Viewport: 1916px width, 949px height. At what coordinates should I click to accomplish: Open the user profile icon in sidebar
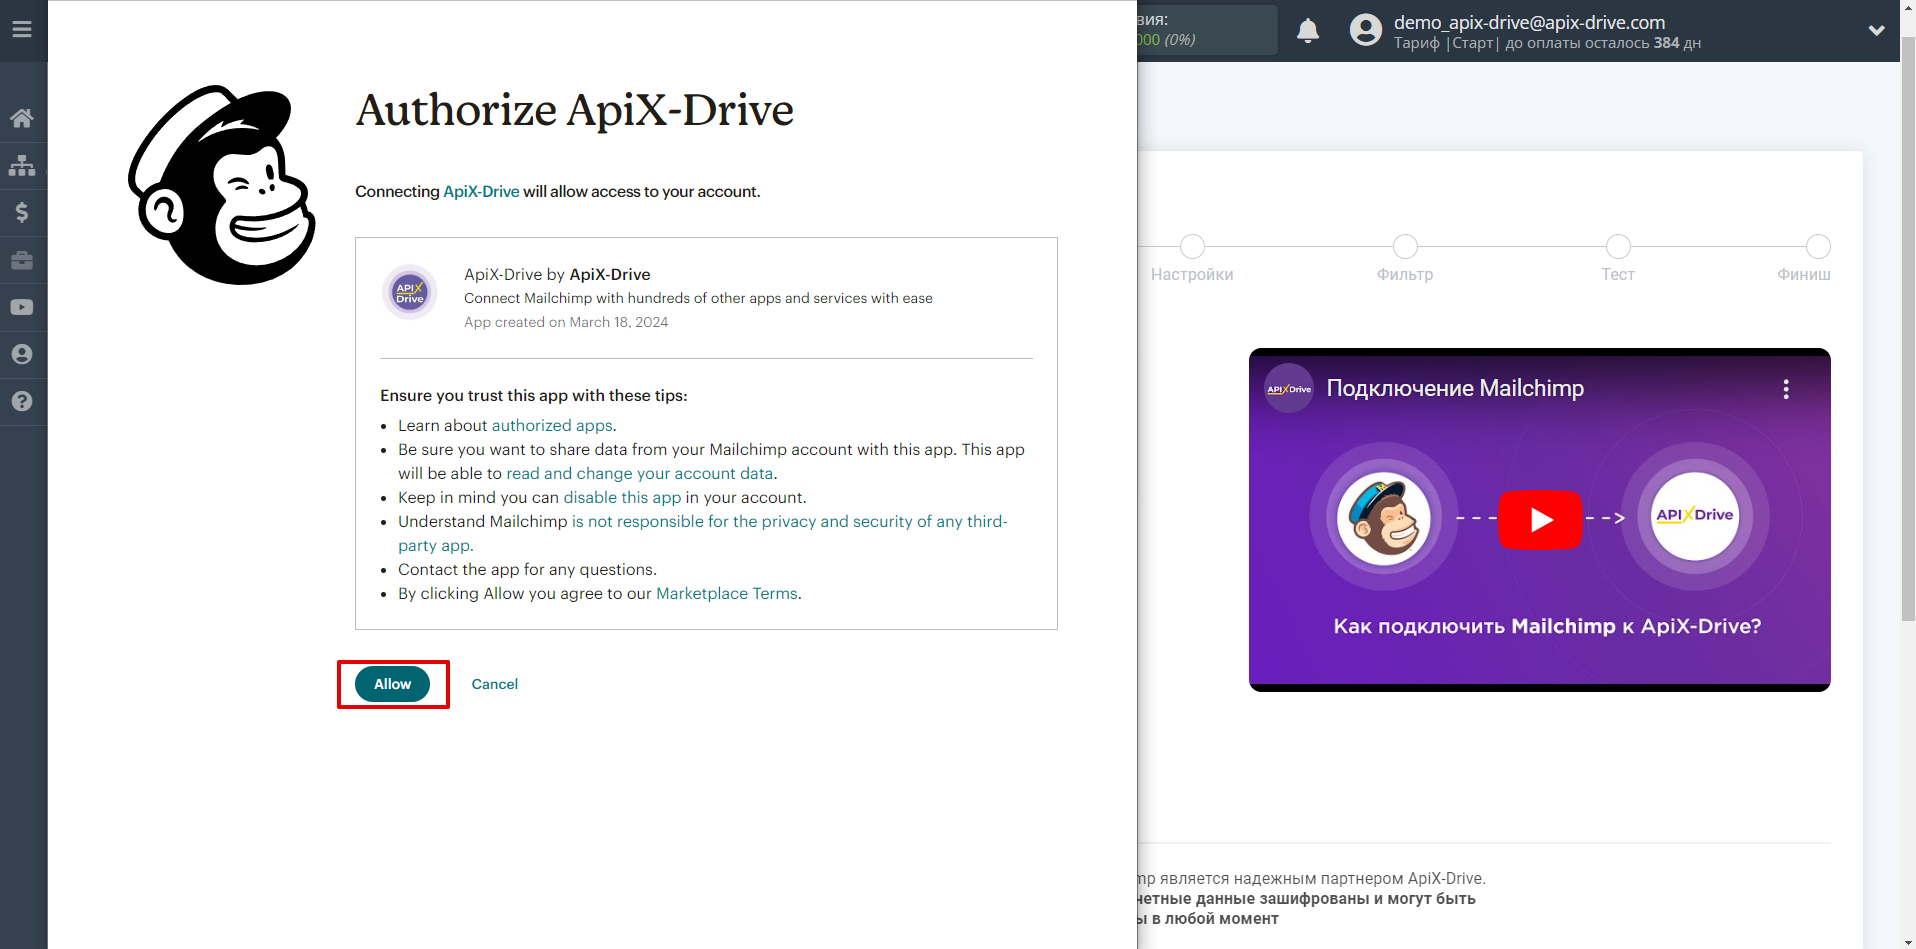pos(22,354)
